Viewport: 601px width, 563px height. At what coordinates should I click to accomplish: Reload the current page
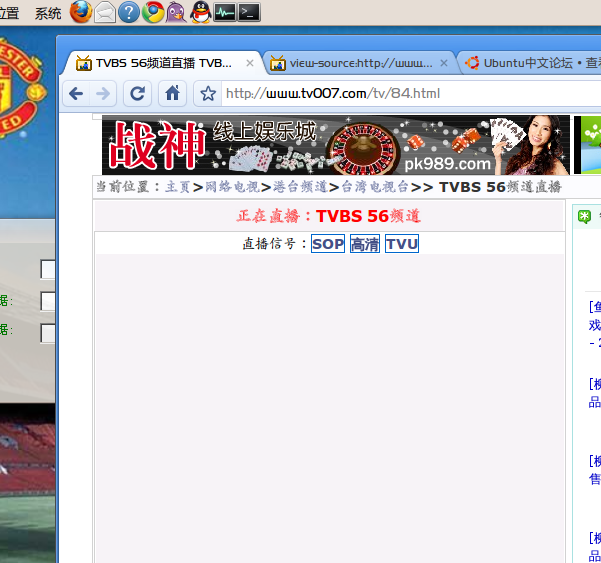click(x=137, y=94)
